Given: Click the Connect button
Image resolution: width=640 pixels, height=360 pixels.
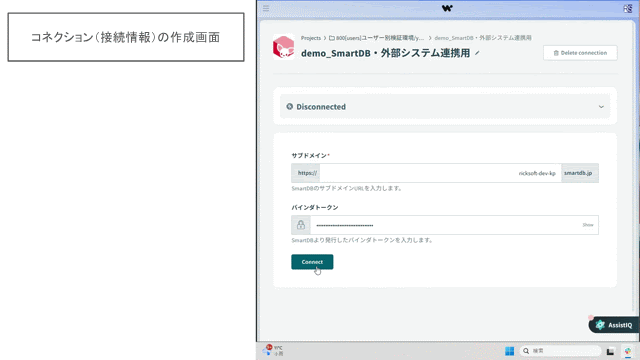Looking at the screenshot, I should (x=312, y=262).
